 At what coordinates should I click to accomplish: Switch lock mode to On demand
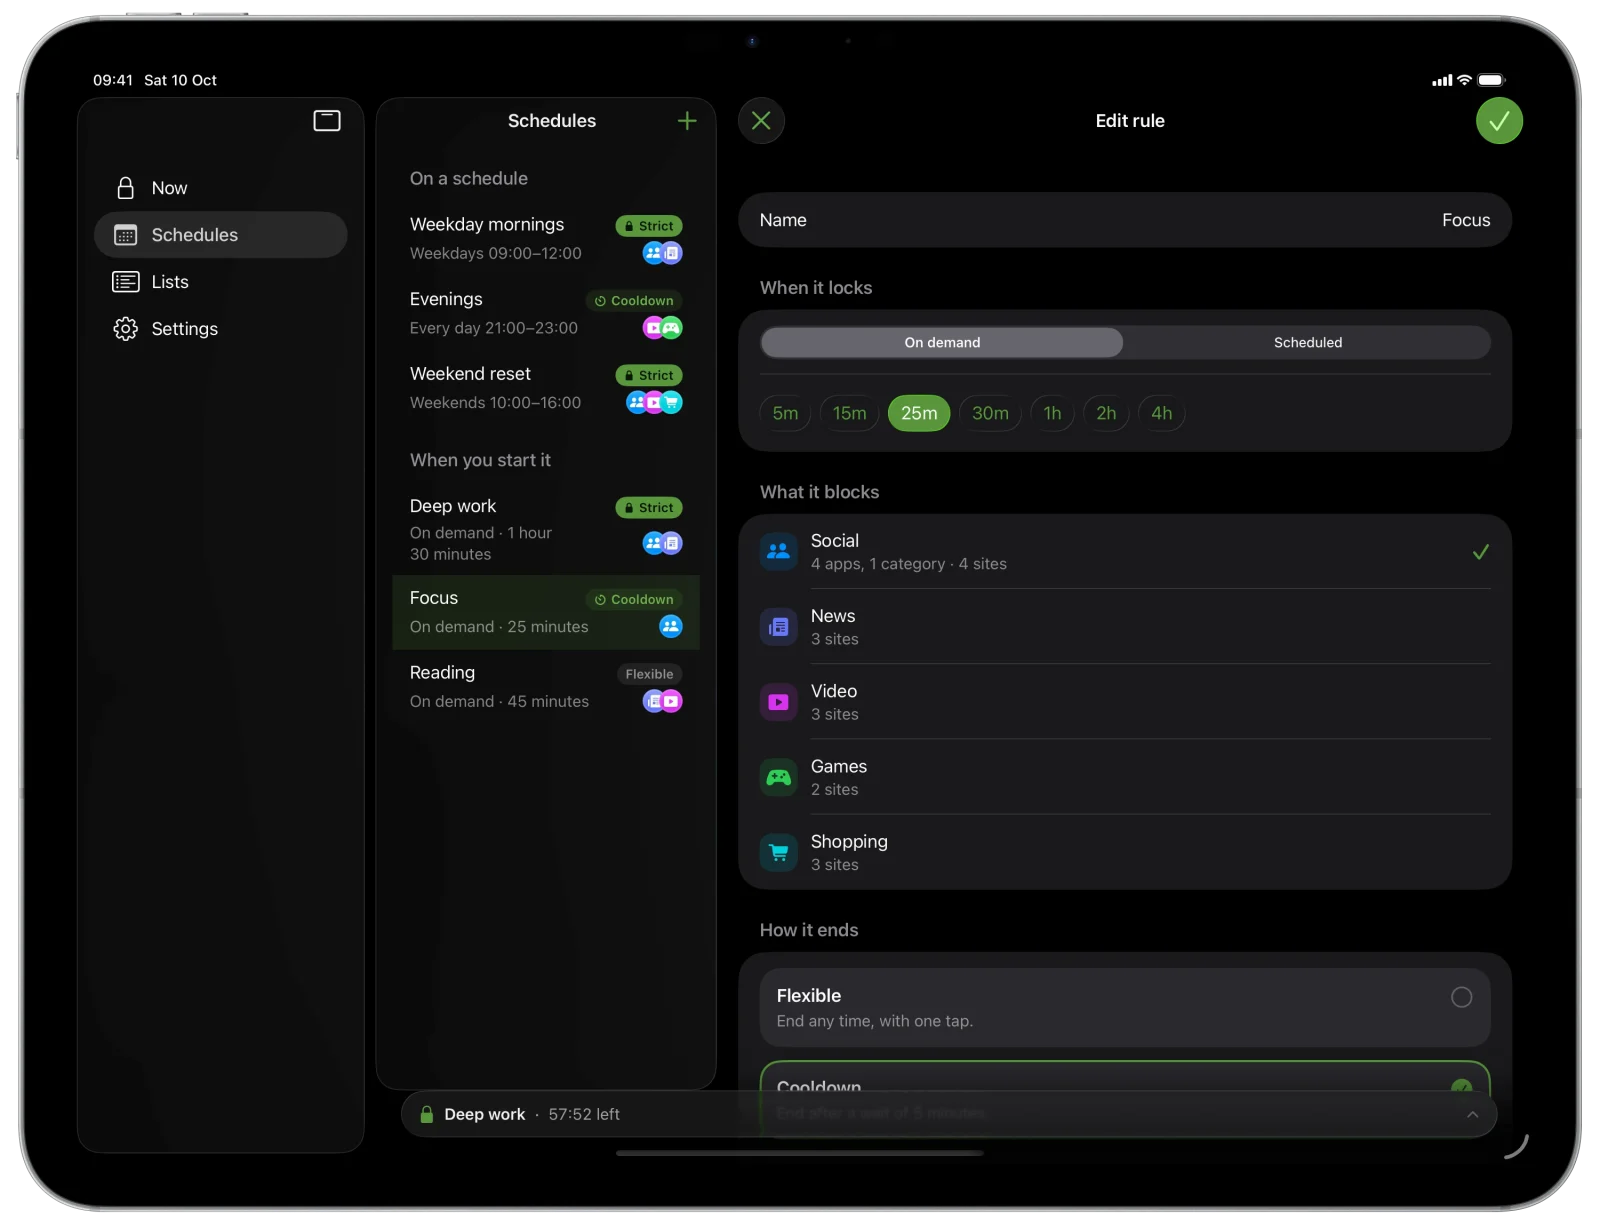point(942,342)
